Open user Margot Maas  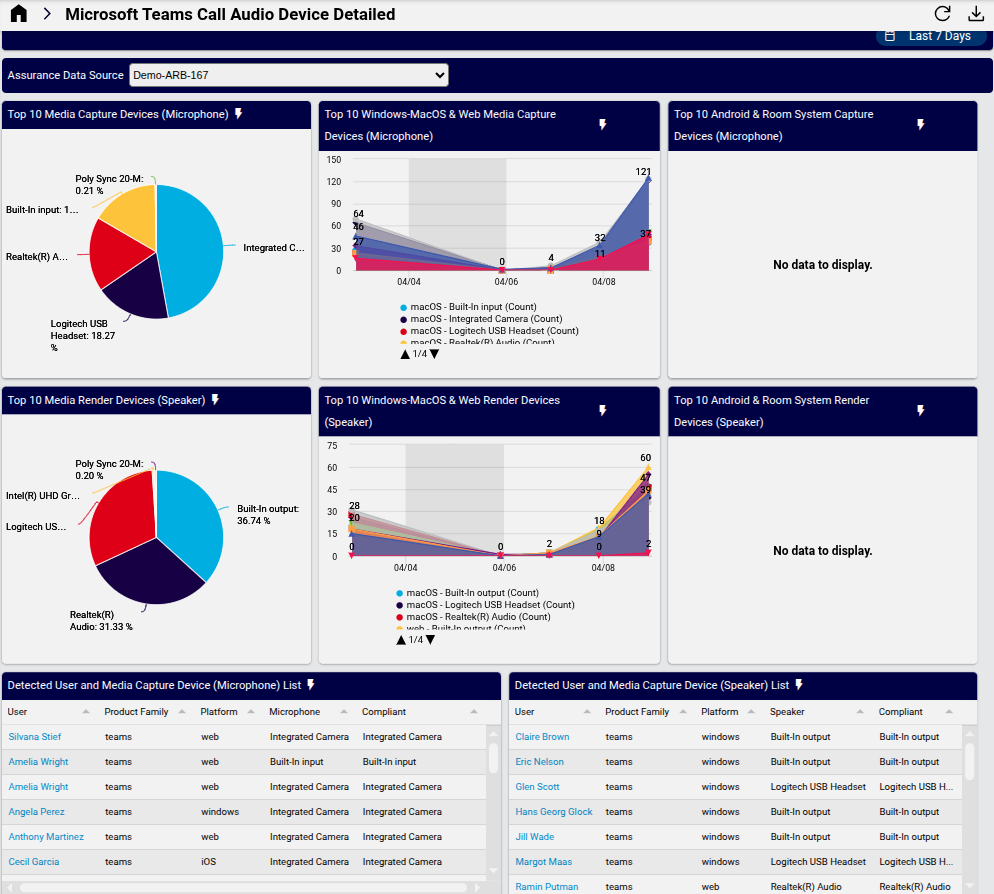coord(544,862)
